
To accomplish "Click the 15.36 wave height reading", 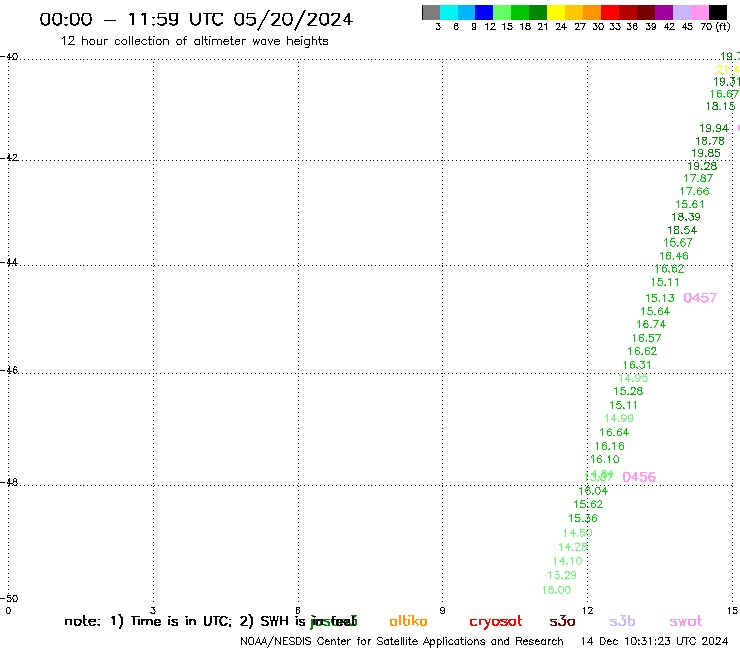I will point(582,518).
